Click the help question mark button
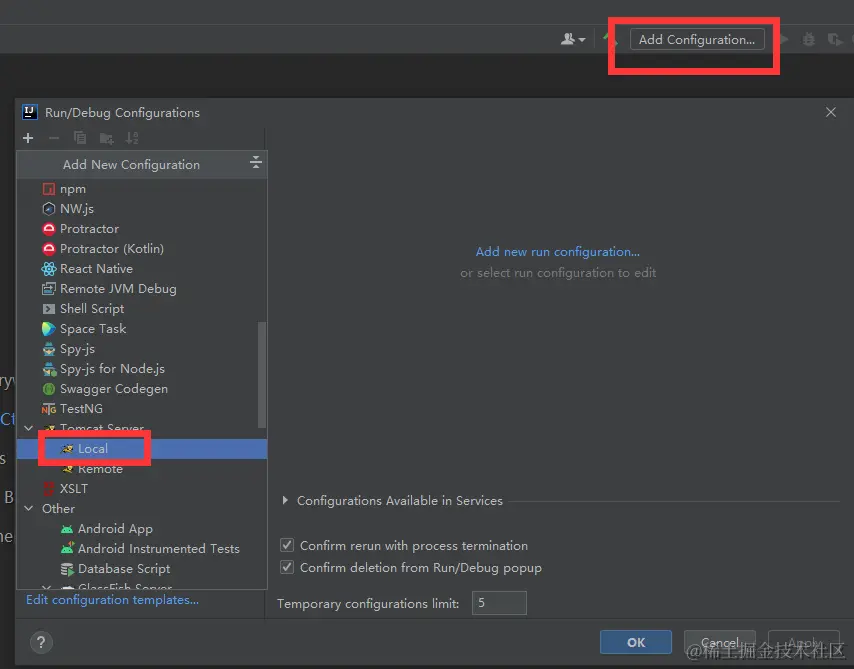The image size is (854, 669). click(x=41, y=642)
